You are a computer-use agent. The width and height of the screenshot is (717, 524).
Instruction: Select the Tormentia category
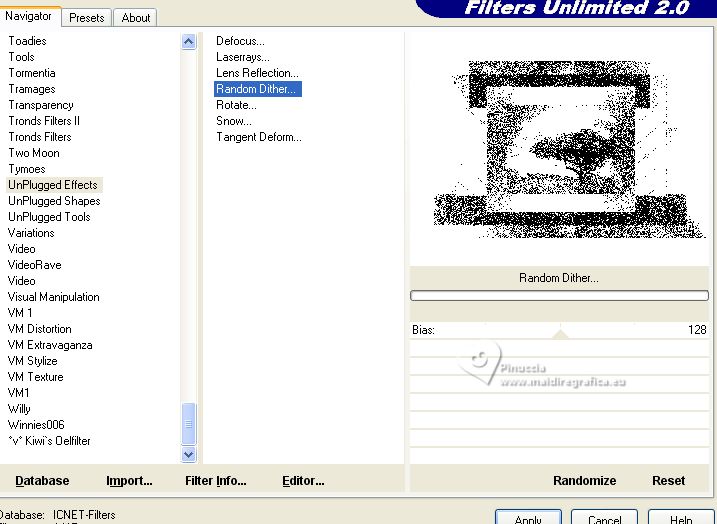[x=32, y=73]
